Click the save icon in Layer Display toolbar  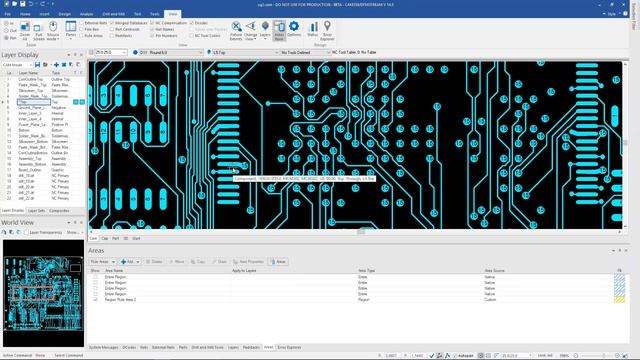[38, 64]
